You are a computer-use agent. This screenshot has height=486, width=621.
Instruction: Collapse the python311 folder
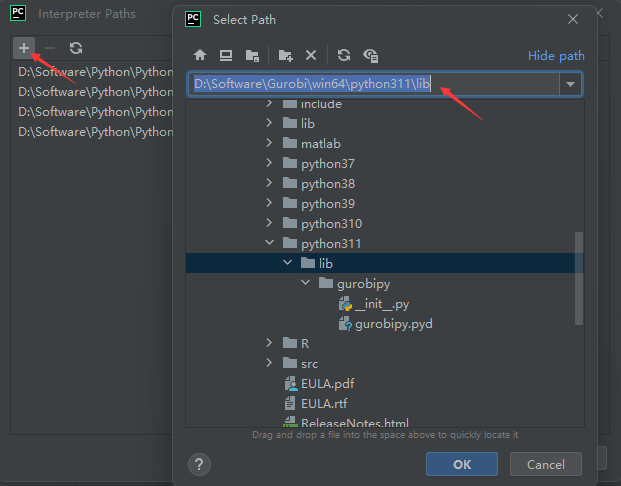pyautogui.click(x=270, y=243)
